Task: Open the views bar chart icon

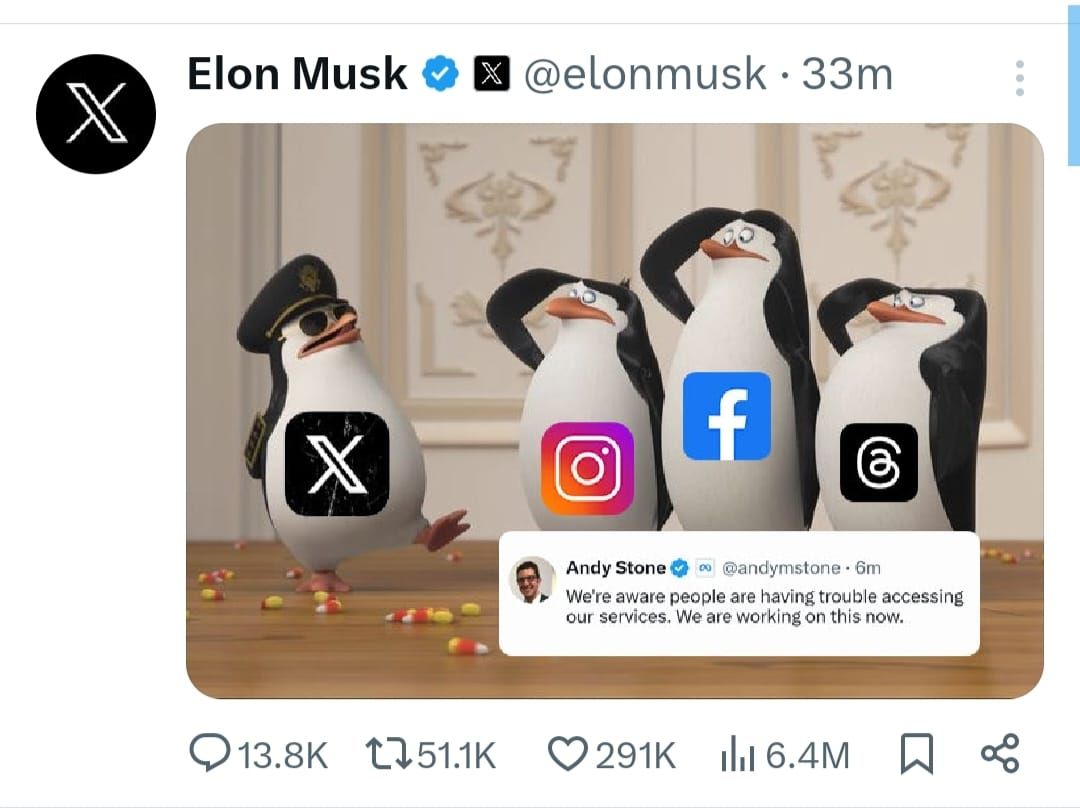Action: pos(738,754)
